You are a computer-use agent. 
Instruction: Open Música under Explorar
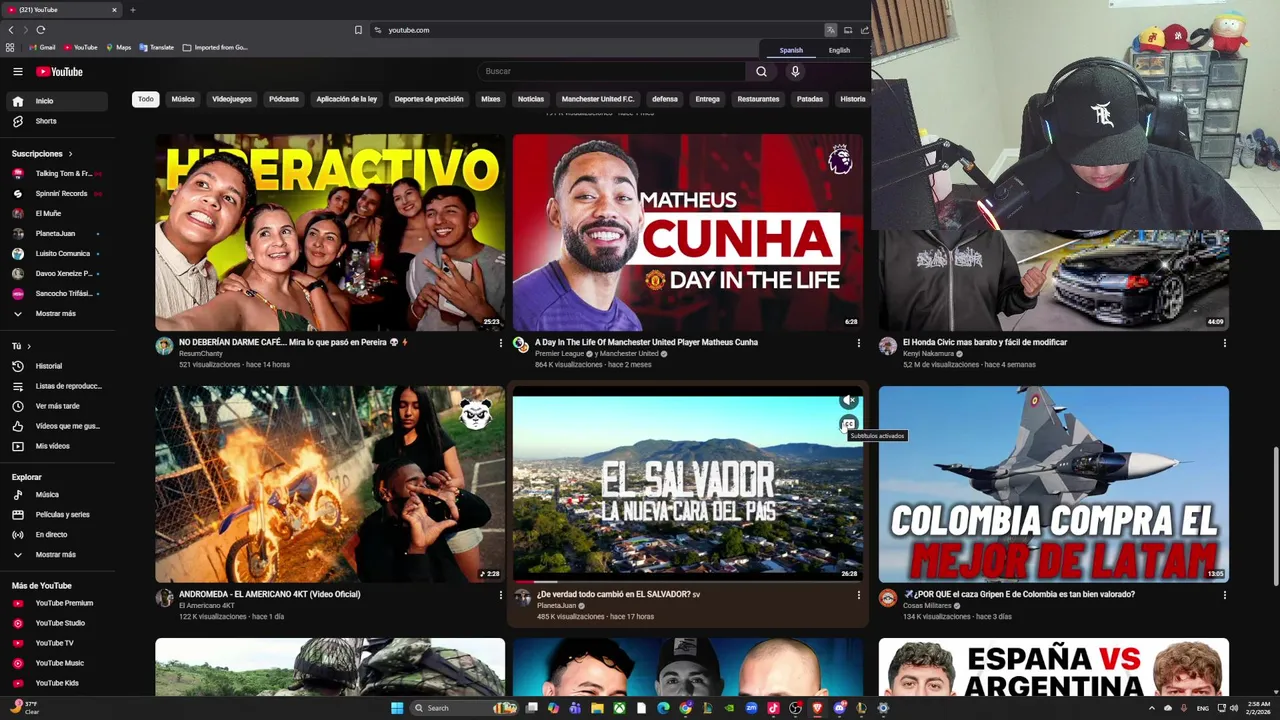click(58, 494)
